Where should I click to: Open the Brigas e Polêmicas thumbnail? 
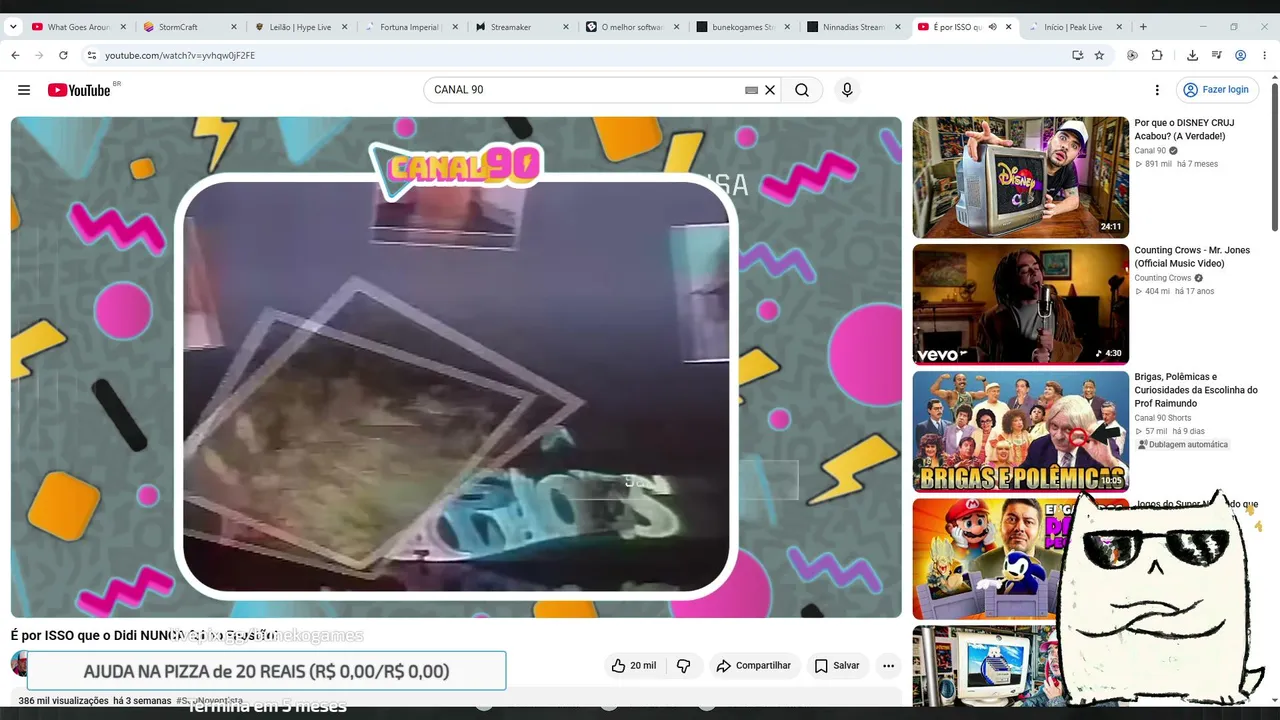click(x=1020, y=431)
